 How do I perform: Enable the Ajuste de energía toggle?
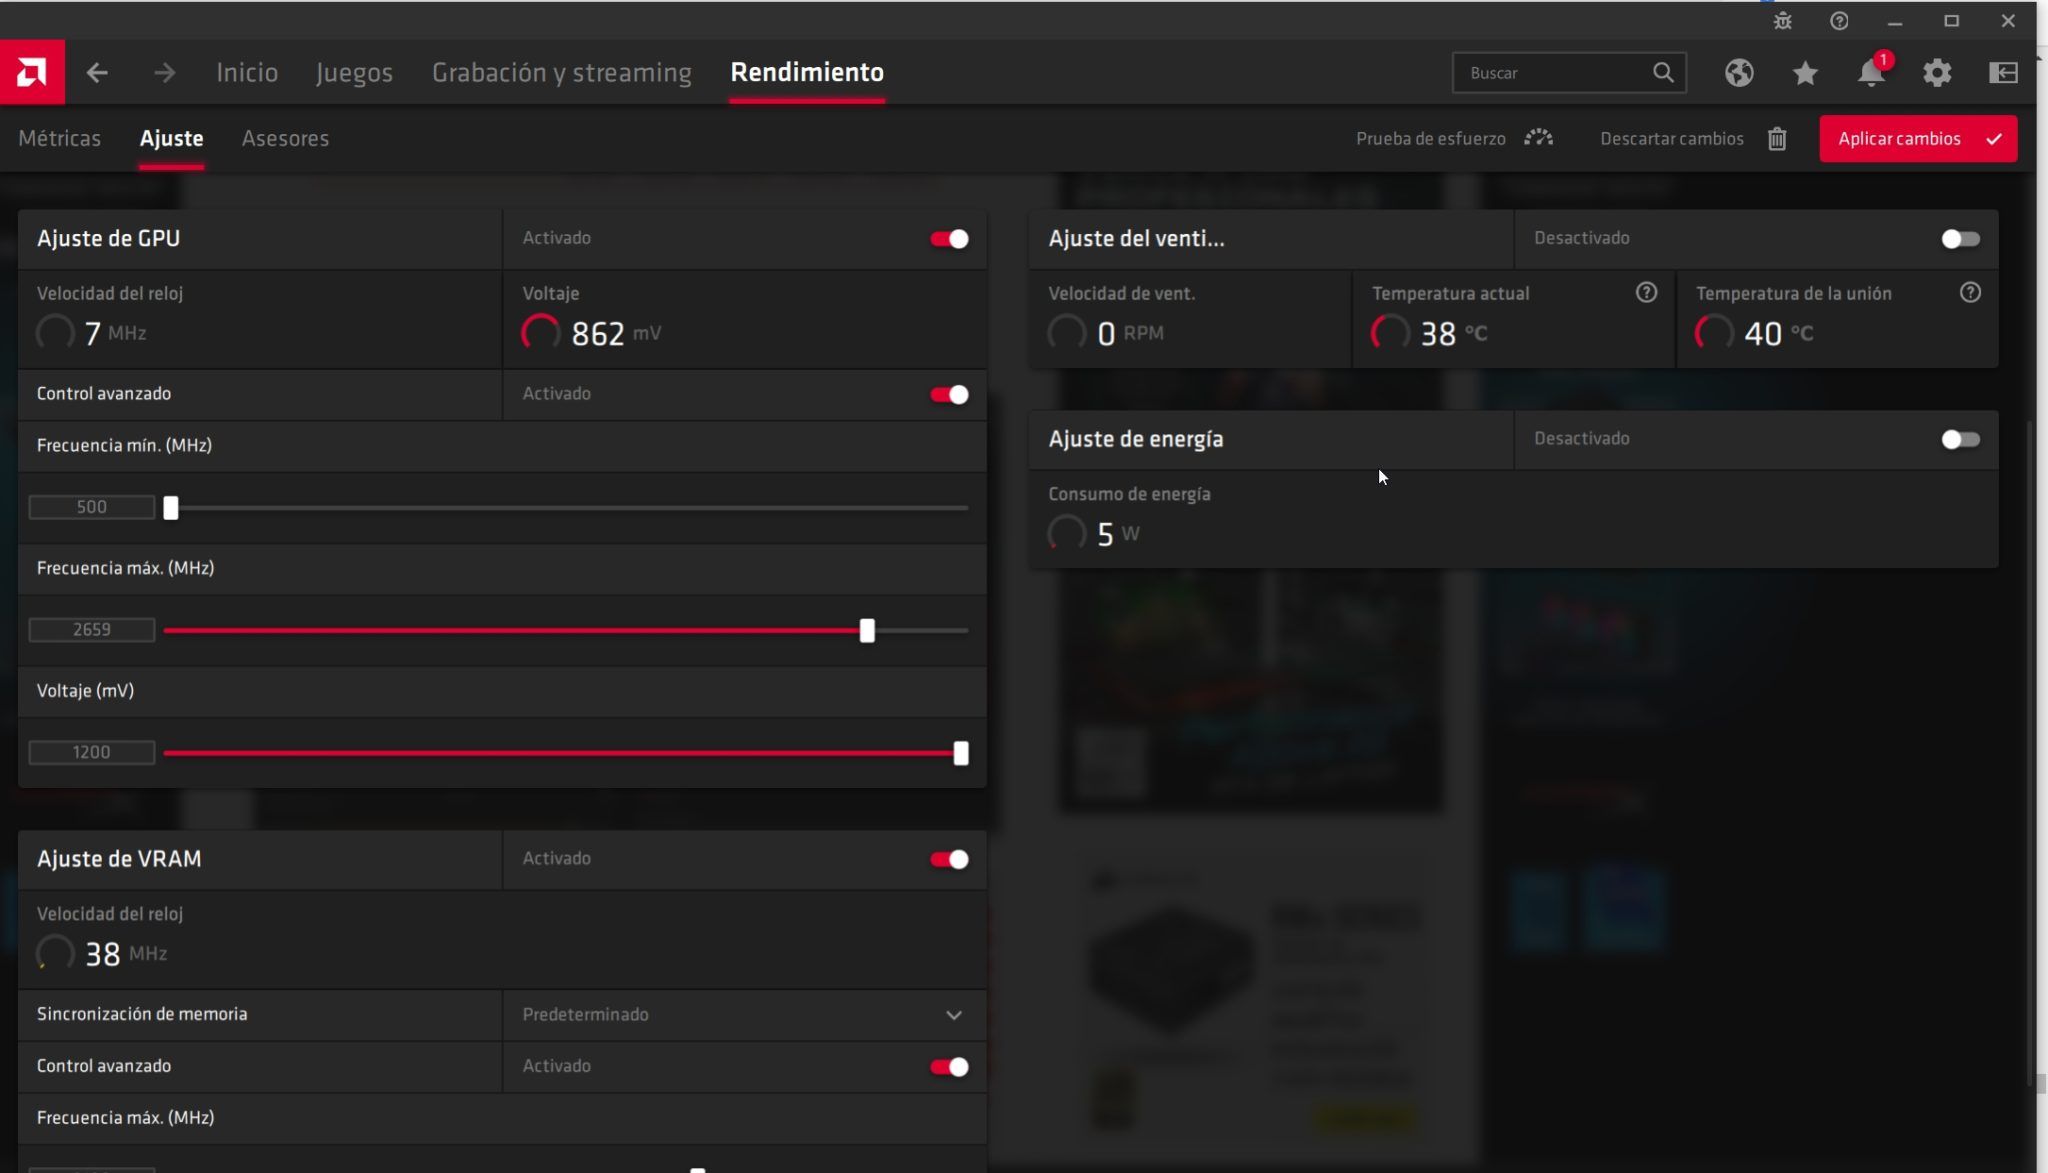click(x=1960, y=439)
